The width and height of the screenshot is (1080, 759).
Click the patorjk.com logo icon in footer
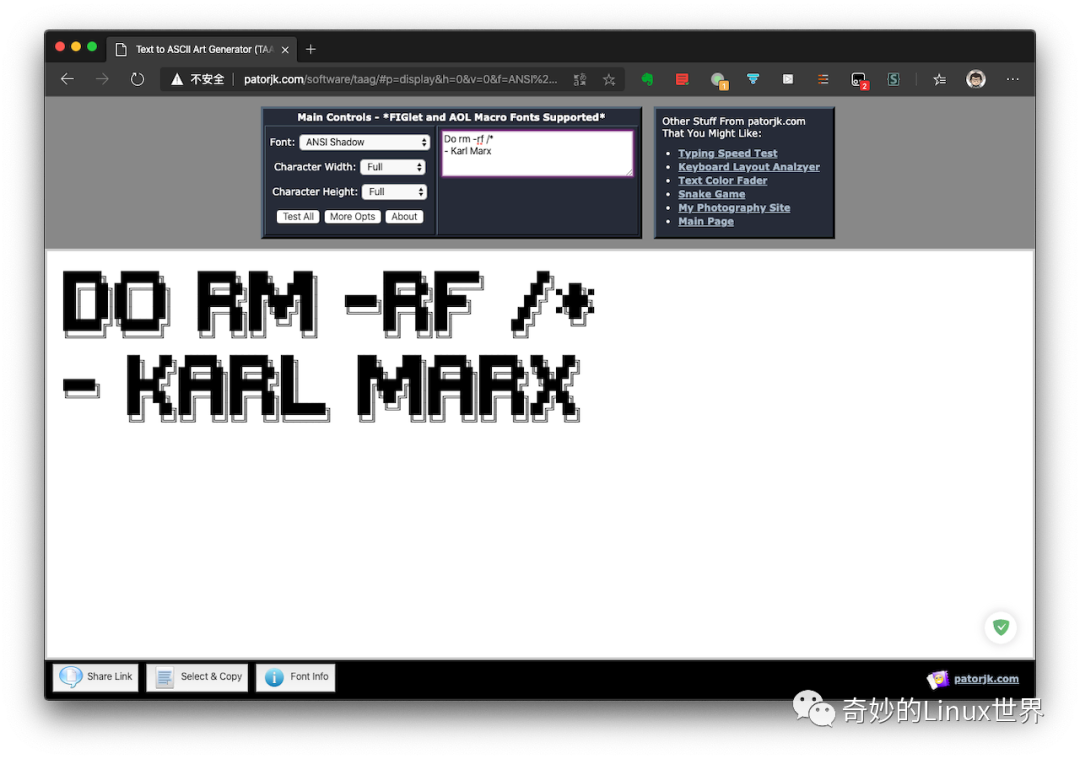(937, 679)
